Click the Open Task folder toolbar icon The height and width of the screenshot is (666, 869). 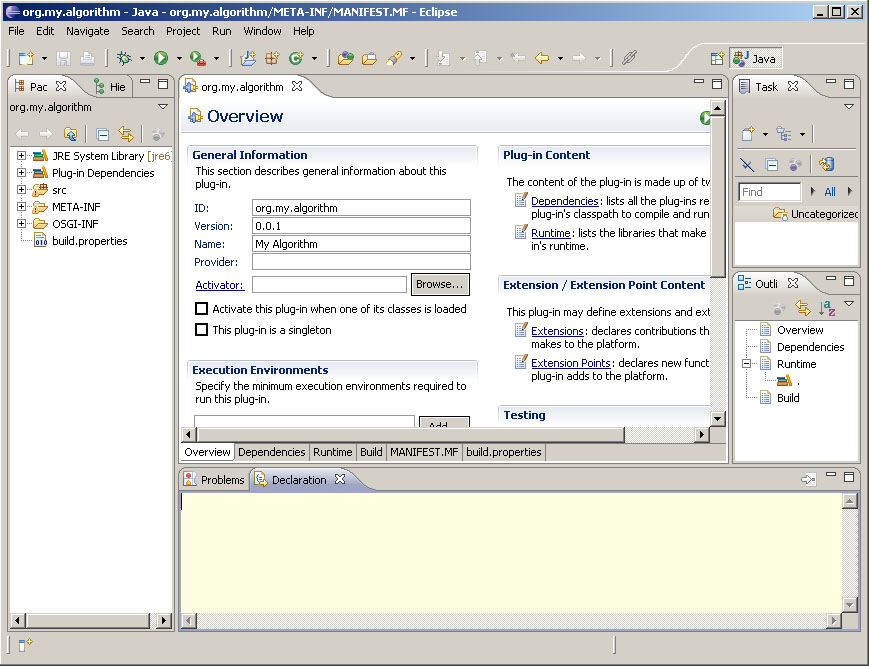click(x=369, y=58)
